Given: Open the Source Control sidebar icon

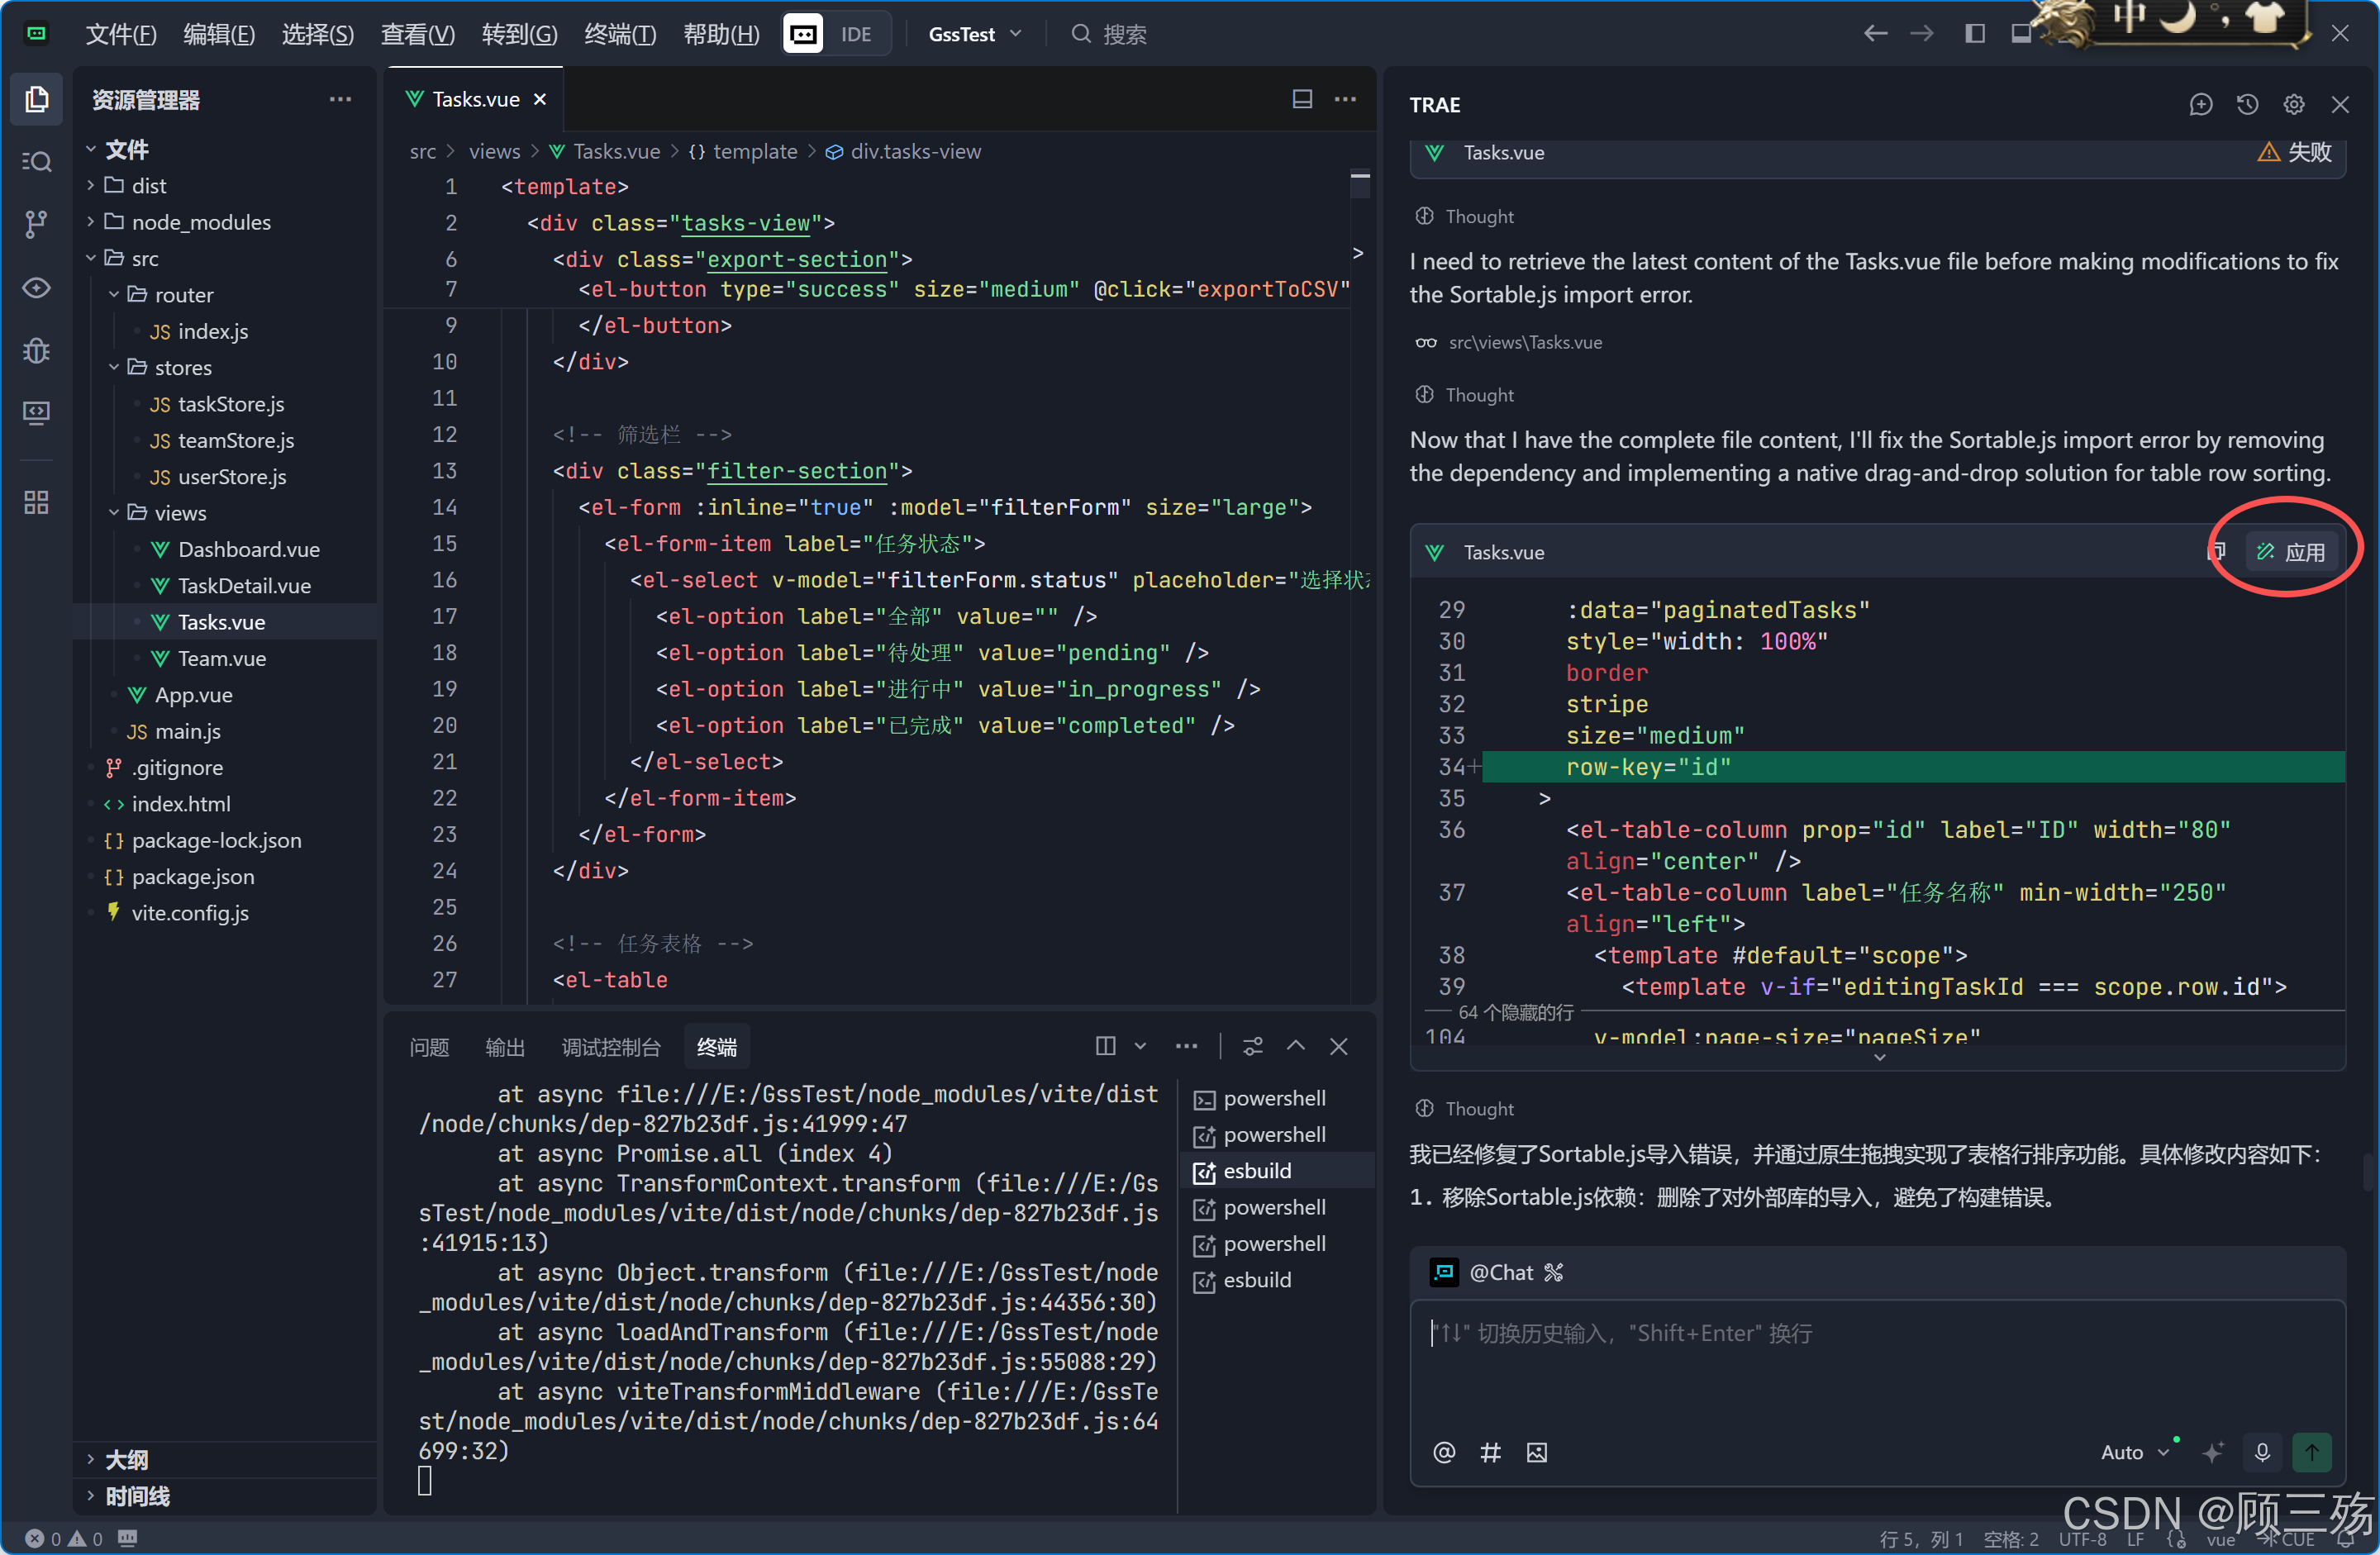Looking at the screenshot, I should (36, 224).
